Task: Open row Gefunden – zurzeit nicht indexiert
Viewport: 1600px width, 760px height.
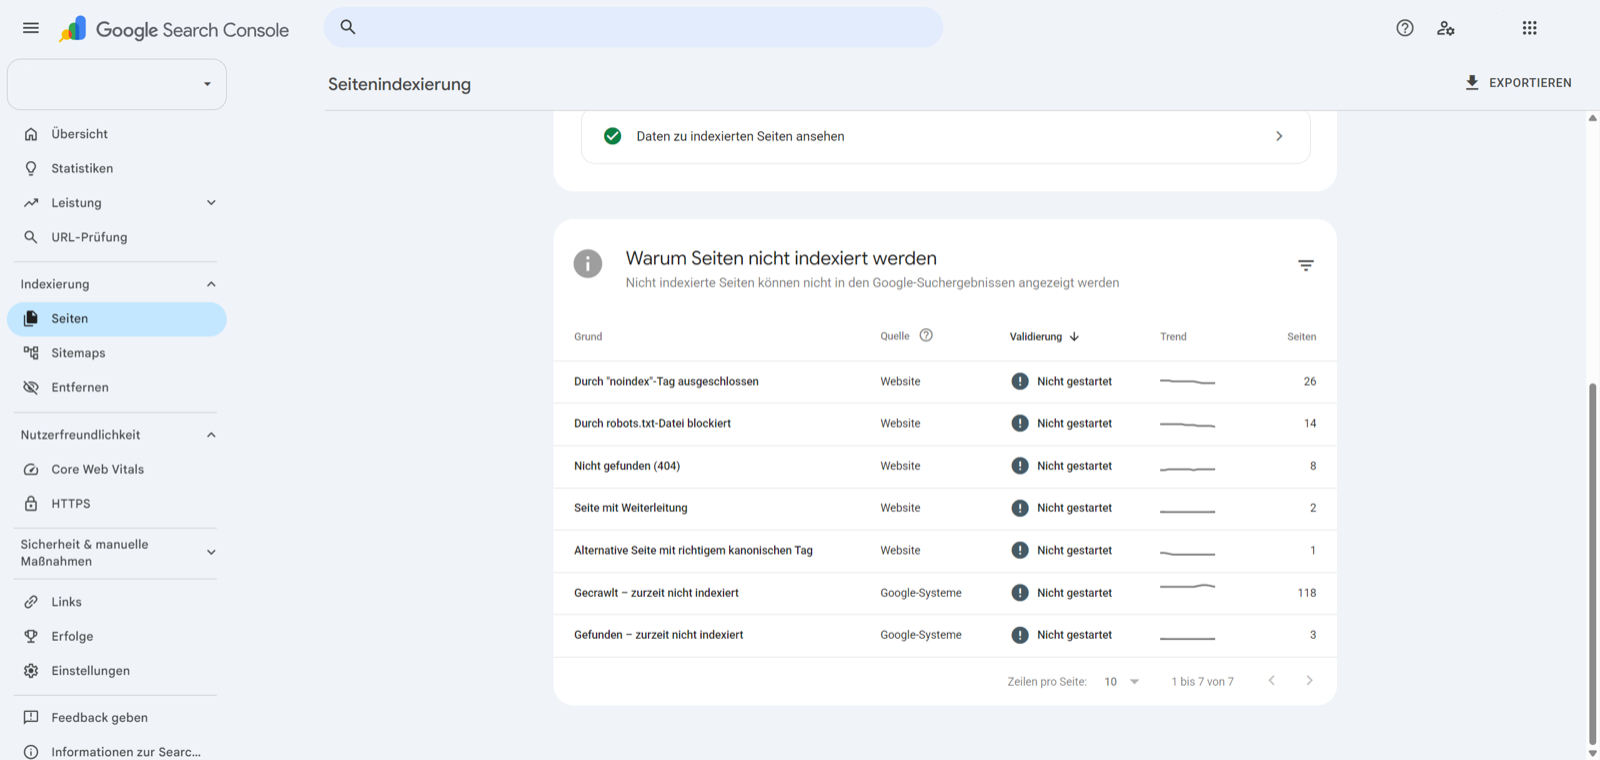Action: point(945,635)
